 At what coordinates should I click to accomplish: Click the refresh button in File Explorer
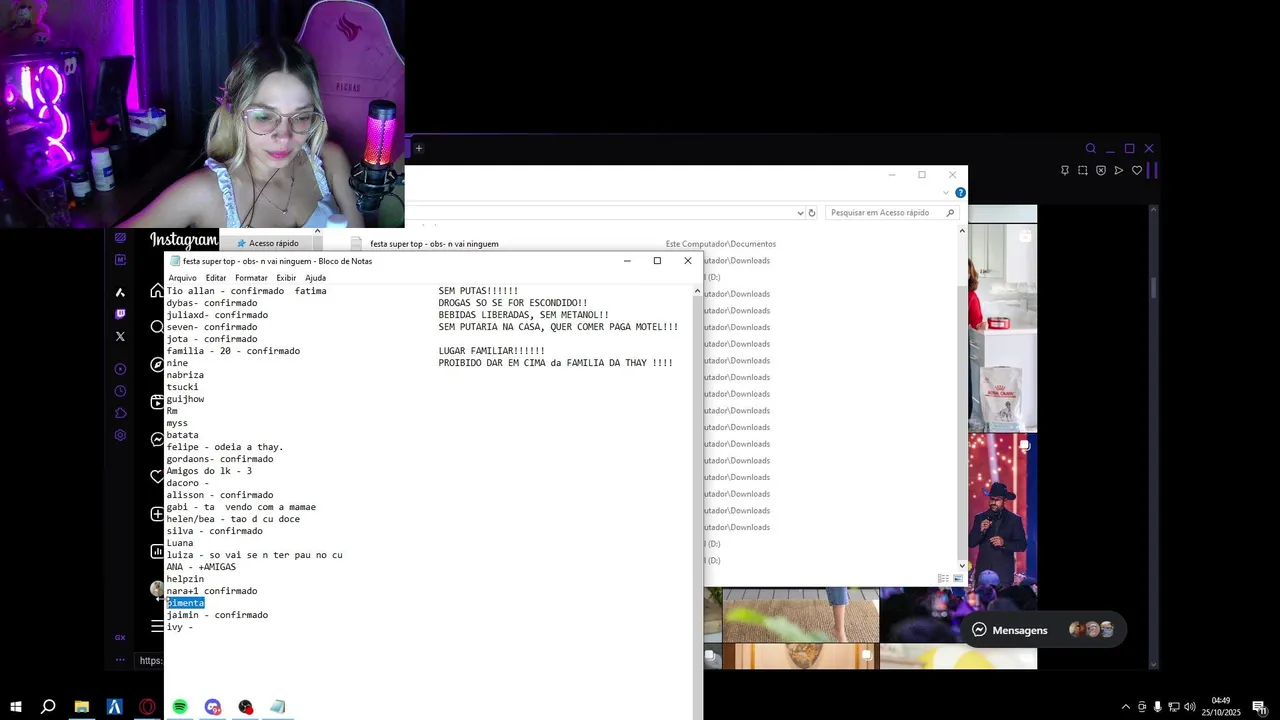pyautogui.click(x=812, y=213)
